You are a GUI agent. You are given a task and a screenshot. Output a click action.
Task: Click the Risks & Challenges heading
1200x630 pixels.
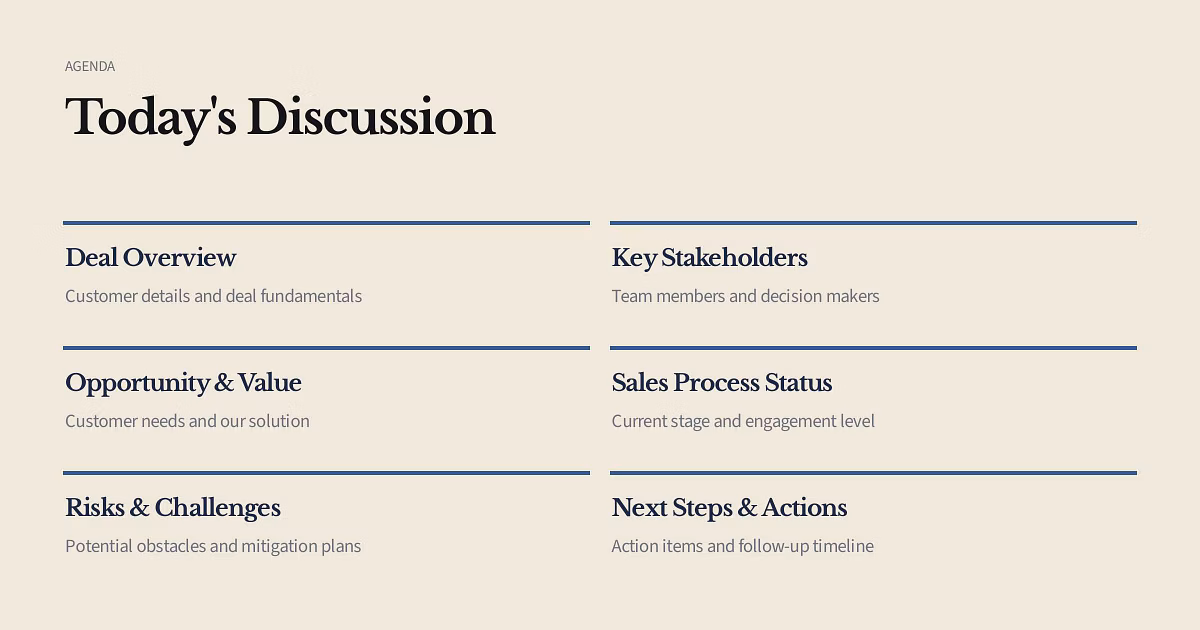click(173, 508)
